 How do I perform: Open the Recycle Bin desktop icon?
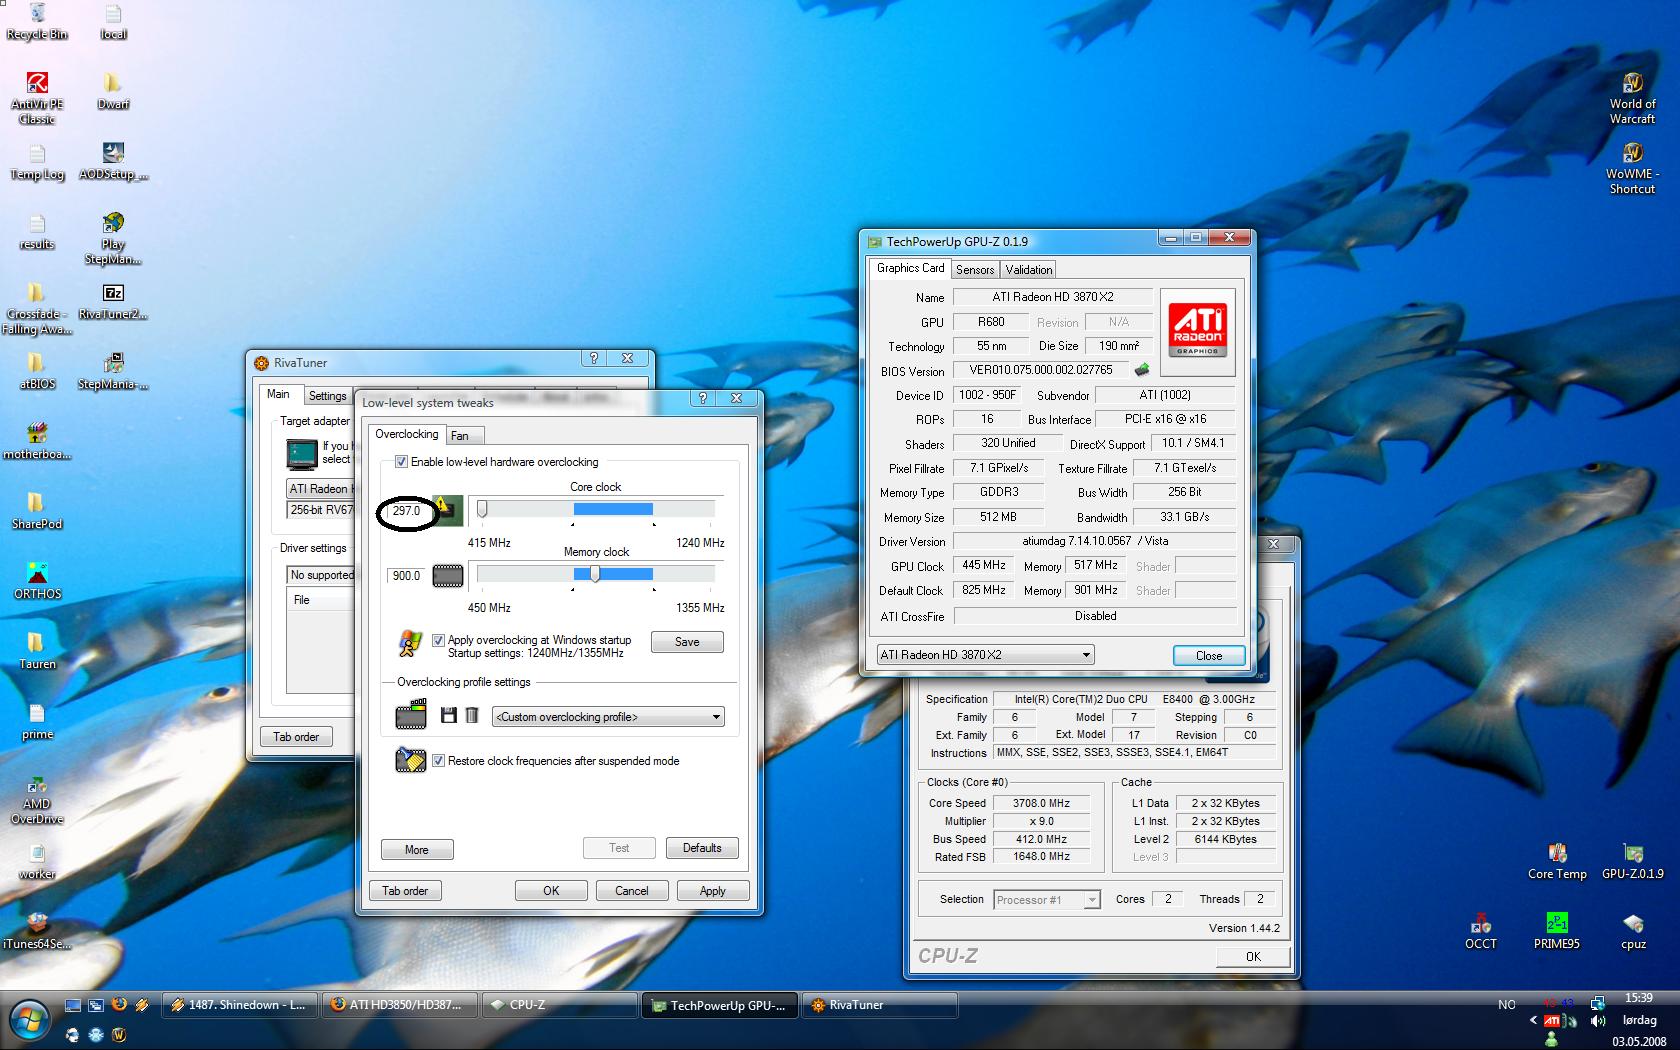37,21
